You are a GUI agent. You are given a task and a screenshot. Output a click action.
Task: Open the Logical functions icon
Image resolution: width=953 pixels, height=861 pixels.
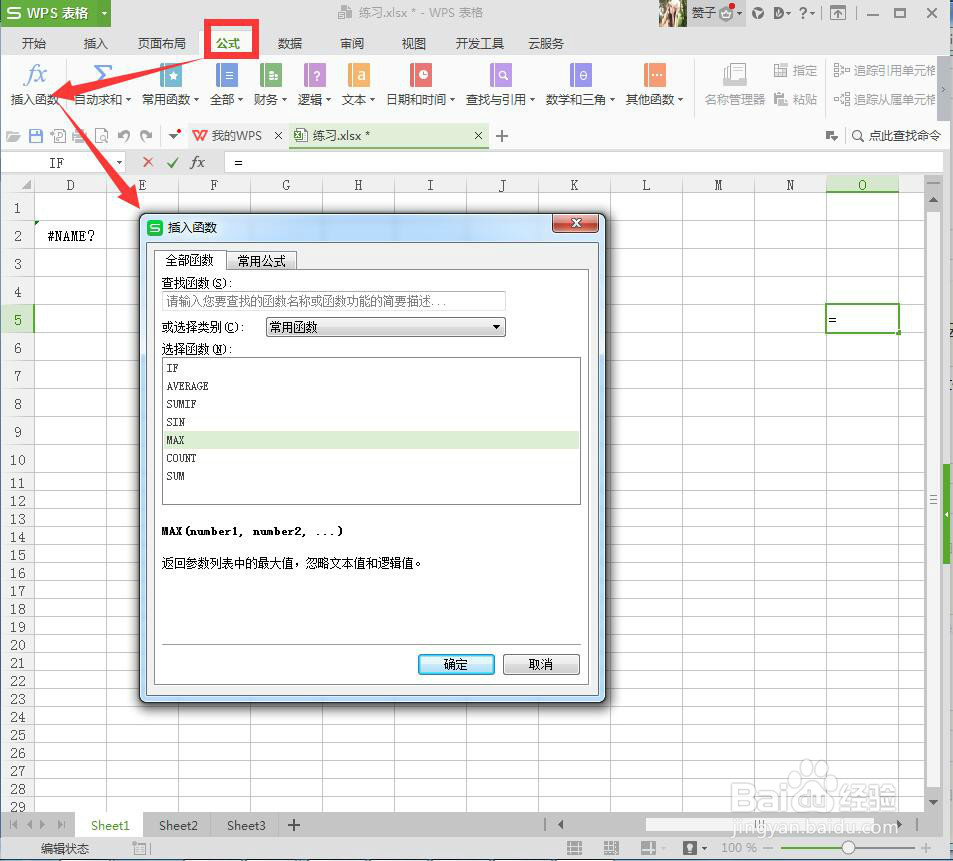pyautogui.click(x=315, y=75)
